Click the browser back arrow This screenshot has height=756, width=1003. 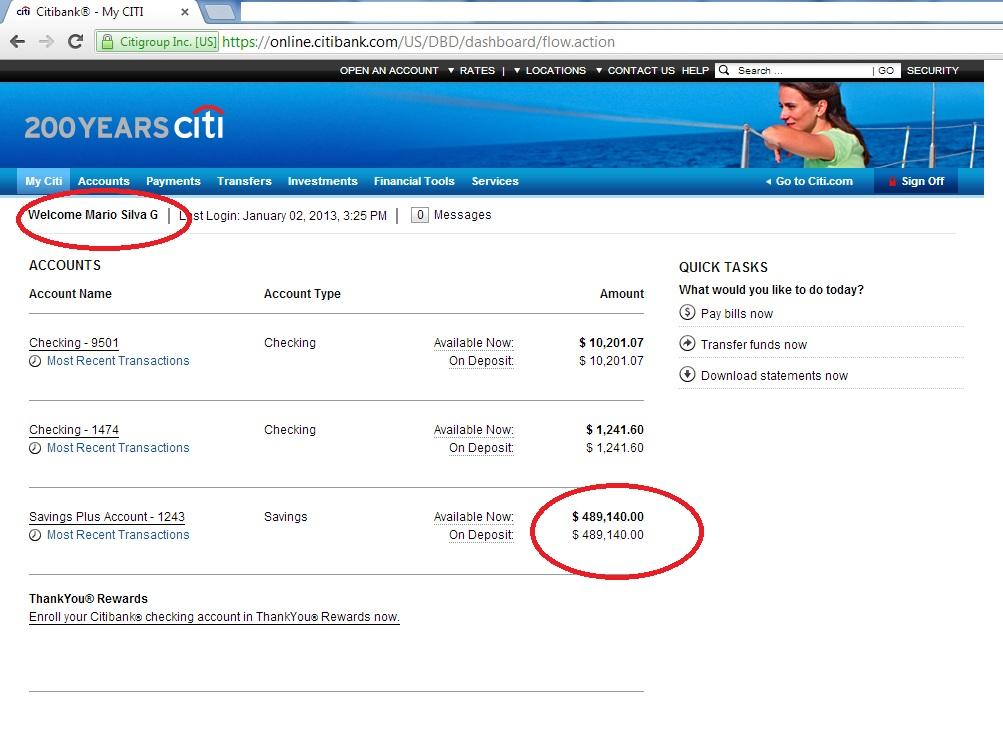[x=17, y=42]
